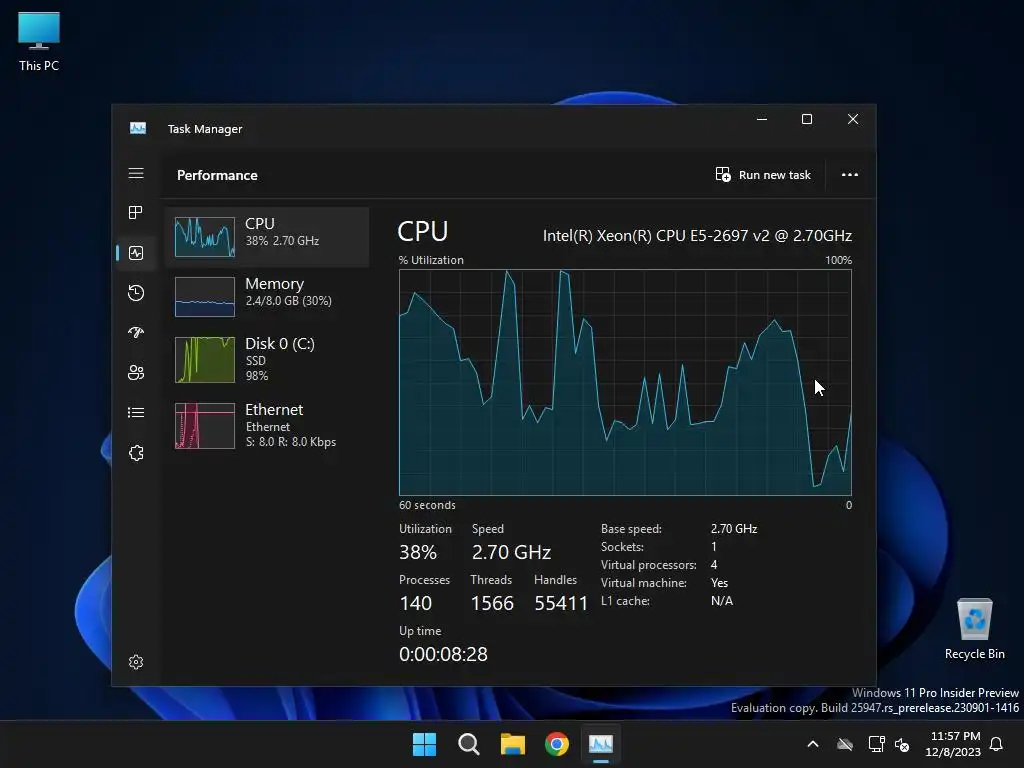
Task: Click the muted volume tray icon
Action: coord(902,744)
